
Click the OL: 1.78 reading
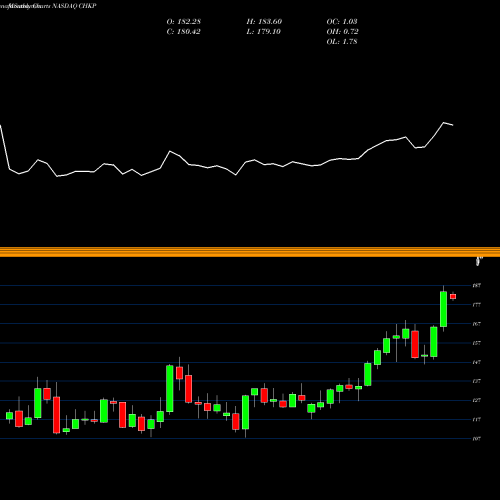[x=342, y=42]
